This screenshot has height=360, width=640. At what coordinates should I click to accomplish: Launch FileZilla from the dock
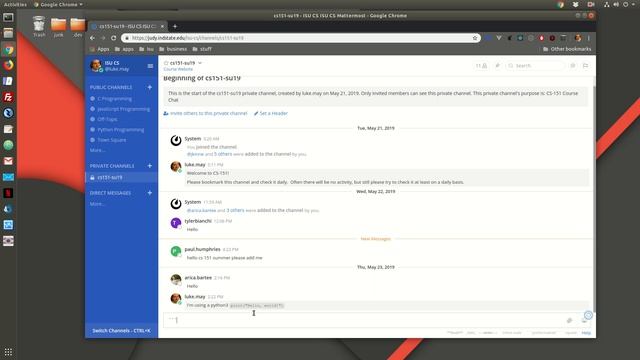[8, 97]
